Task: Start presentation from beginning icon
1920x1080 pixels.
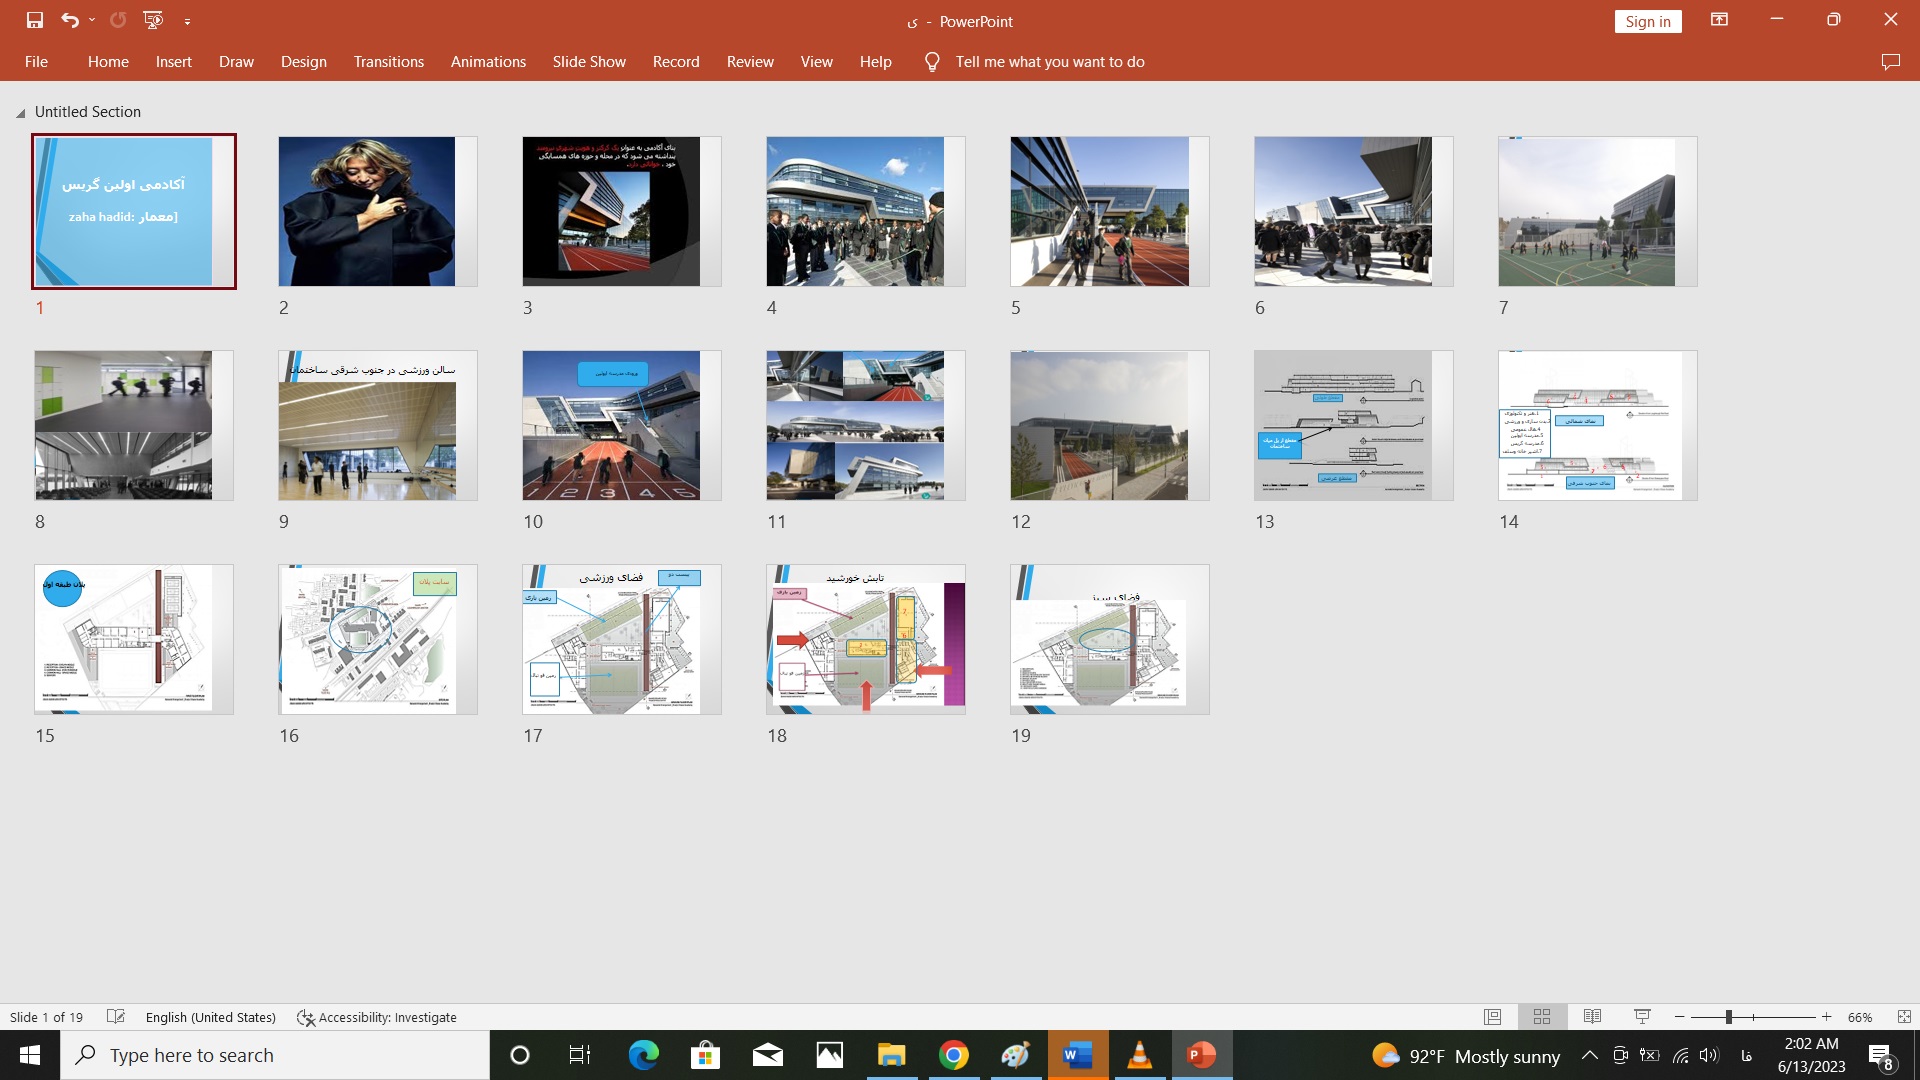Action: [x=153, y=20]
